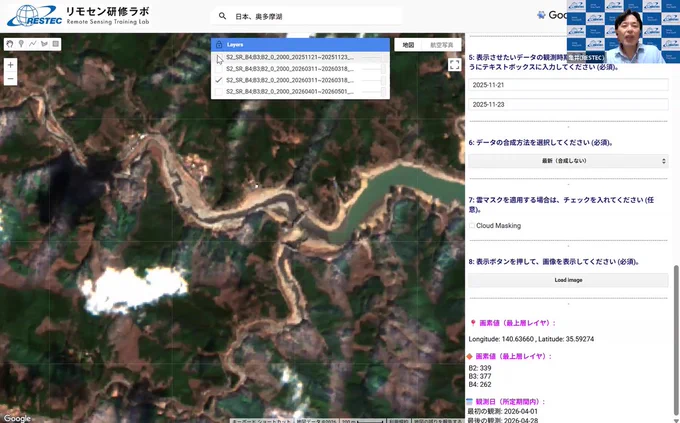The width and height of the screenshot is (680, 423).
Task: Select the hand pan tool
Action: [10, 44]
